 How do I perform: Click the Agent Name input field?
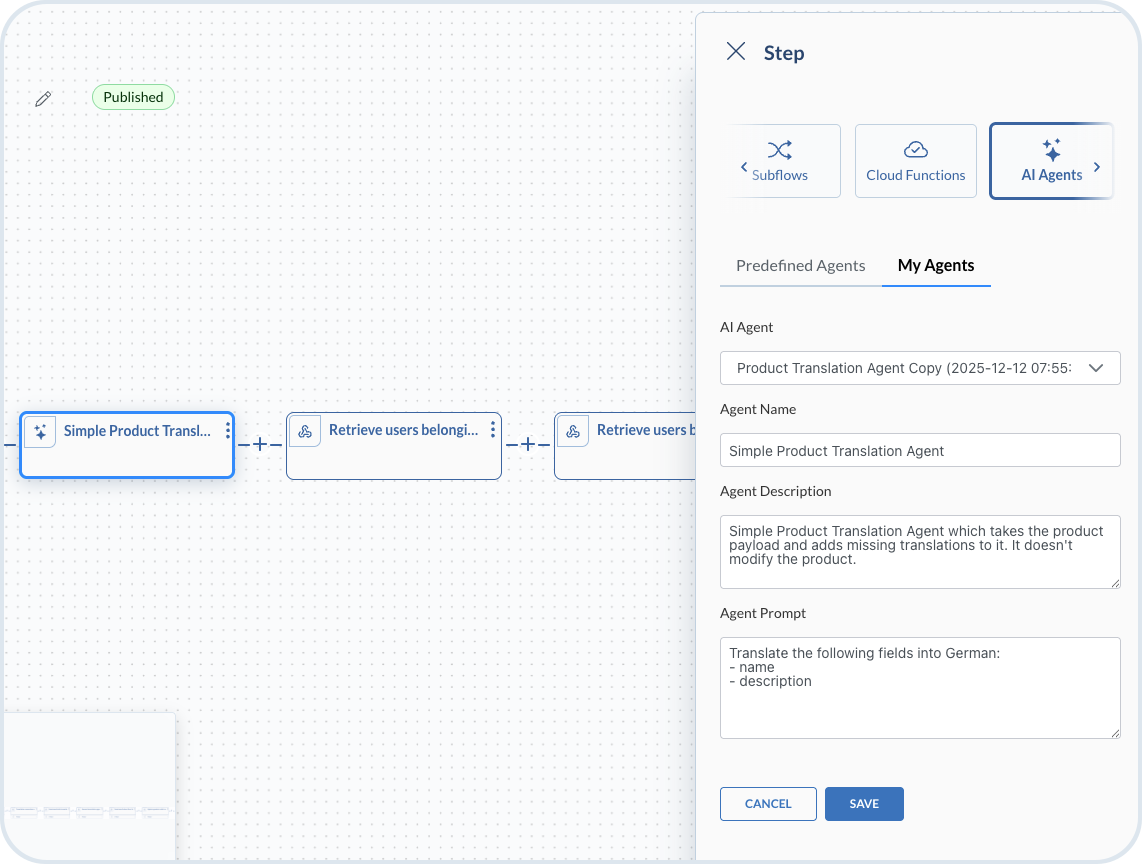click(919, 450)
